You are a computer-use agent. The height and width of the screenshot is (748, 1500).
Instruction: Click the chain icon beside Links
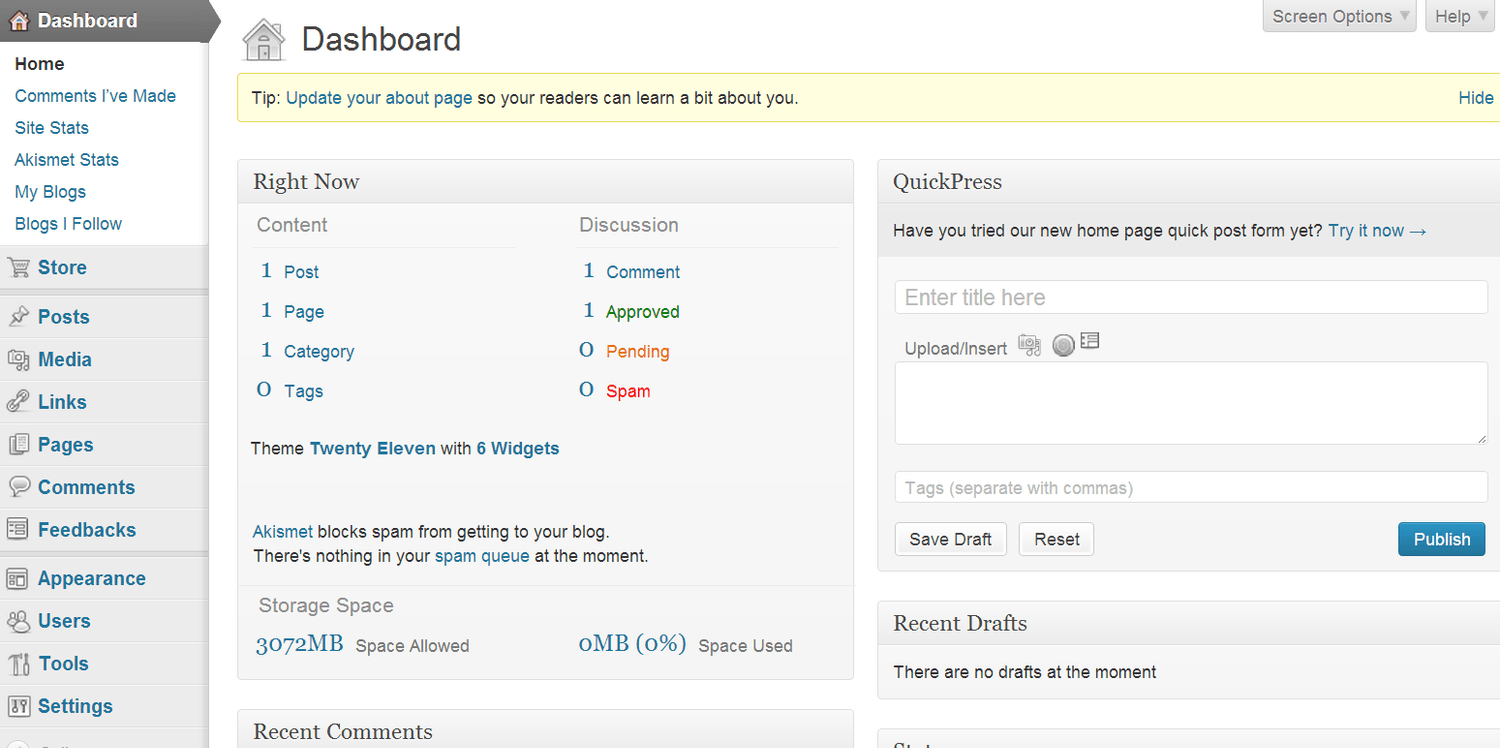click(18, 402)
